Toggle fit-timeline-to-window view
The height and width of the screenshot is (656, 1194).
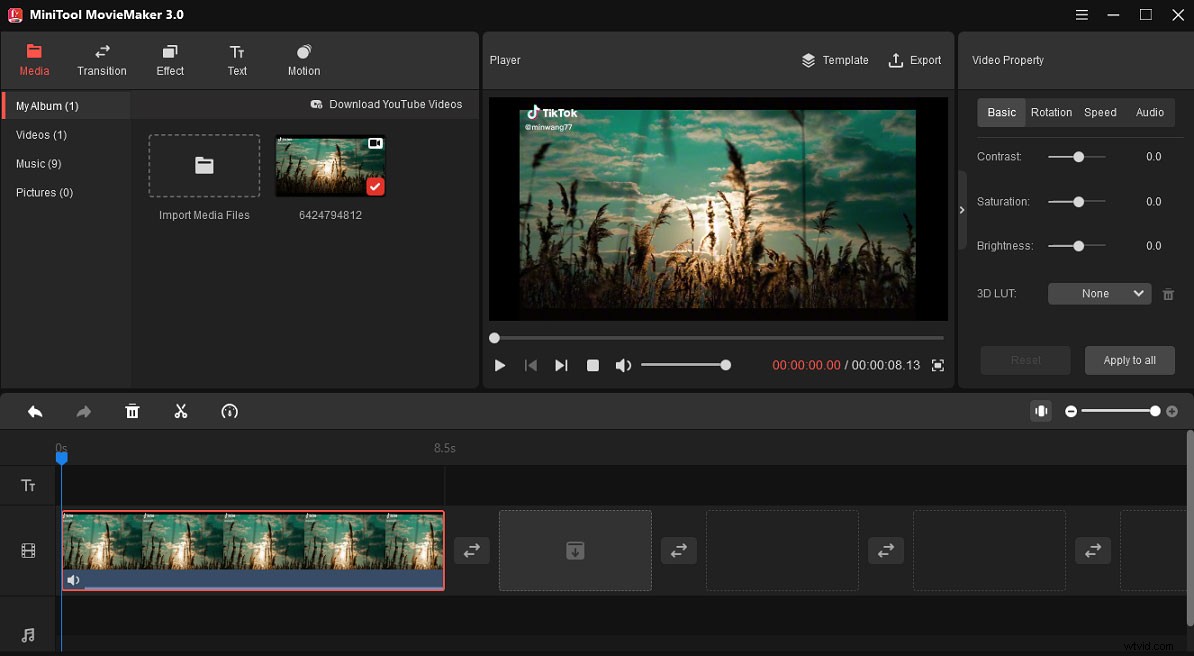click(x=1041, y=410)
